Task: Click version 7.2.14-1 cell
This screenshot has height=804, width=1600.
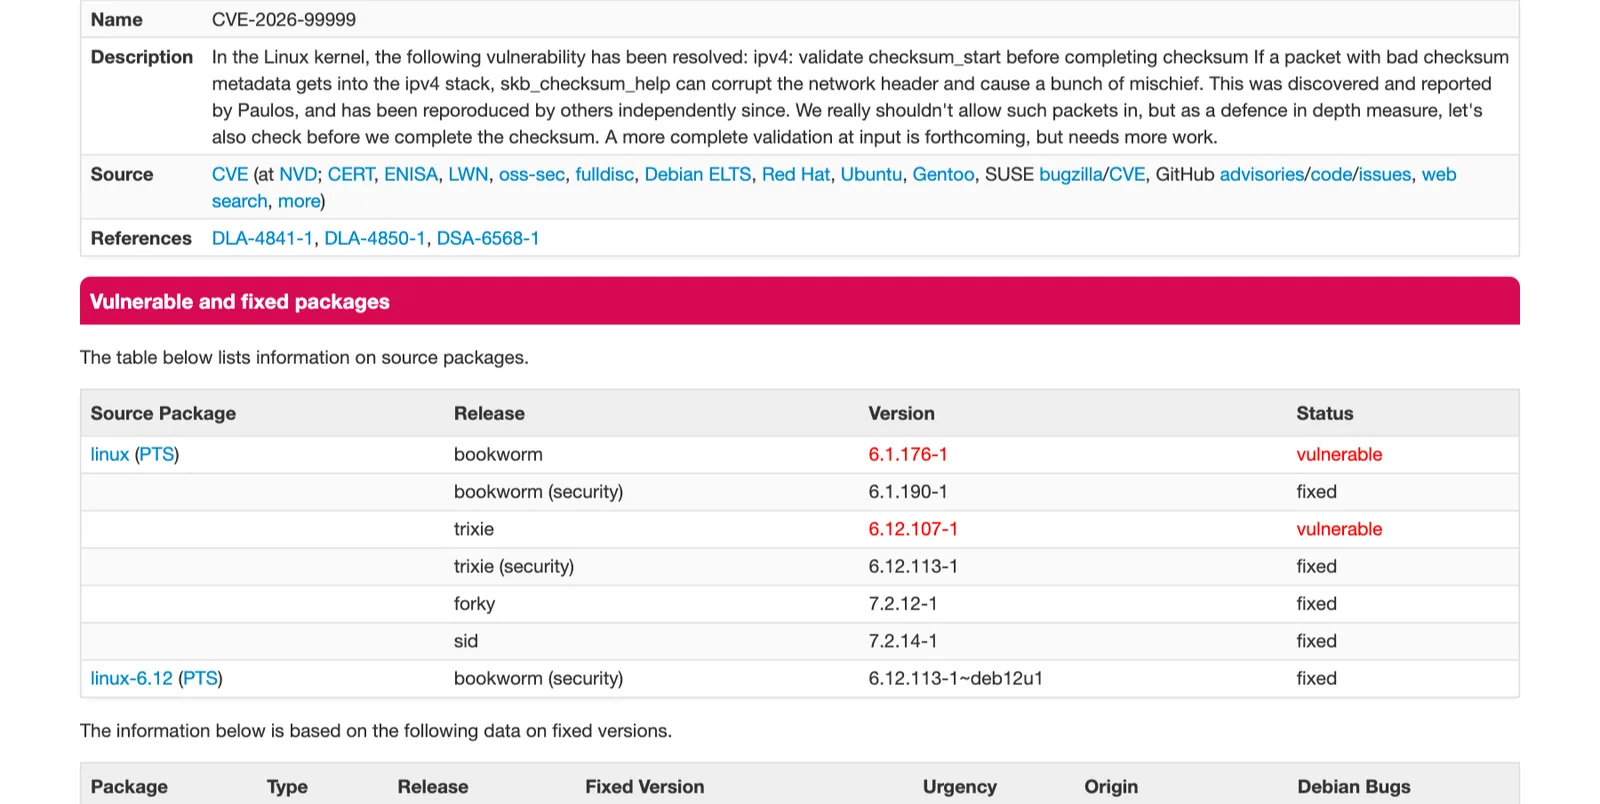Action: tap(903, 641)
